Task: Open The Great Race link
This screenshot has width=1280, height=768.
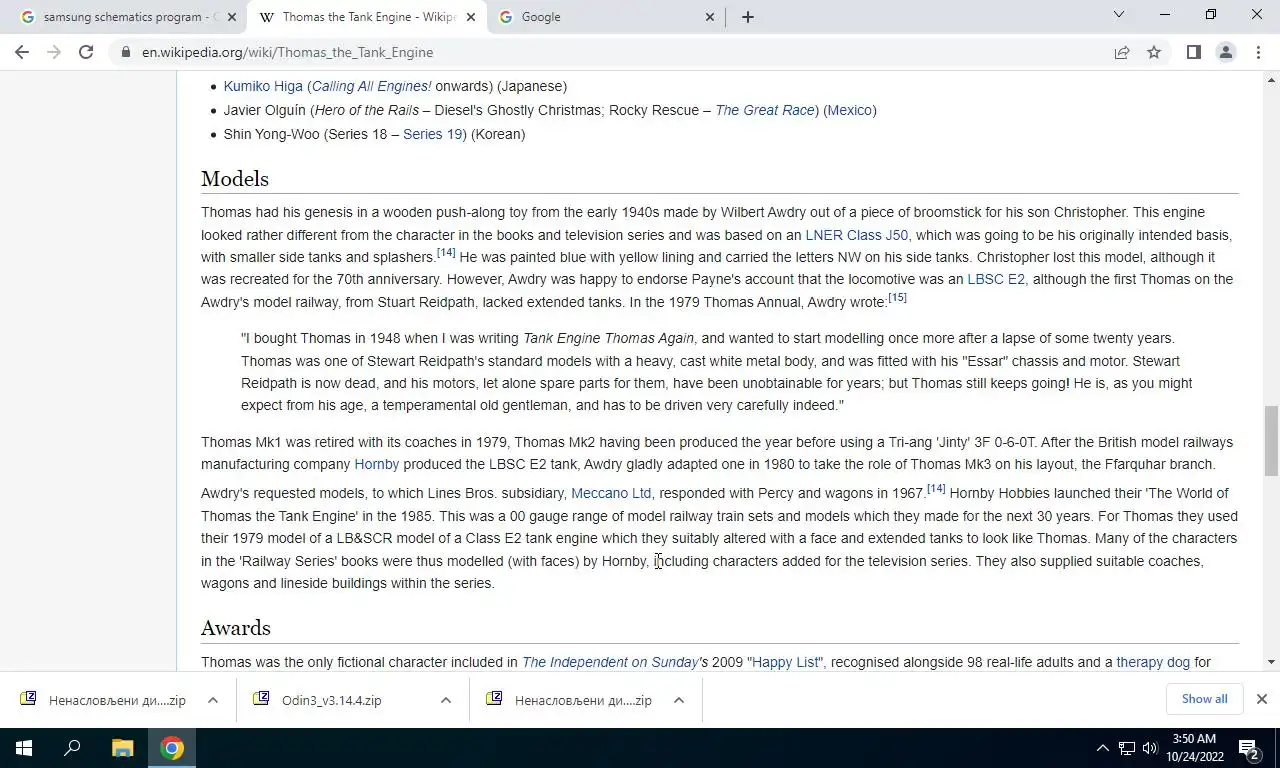Action: coord(765,110)
